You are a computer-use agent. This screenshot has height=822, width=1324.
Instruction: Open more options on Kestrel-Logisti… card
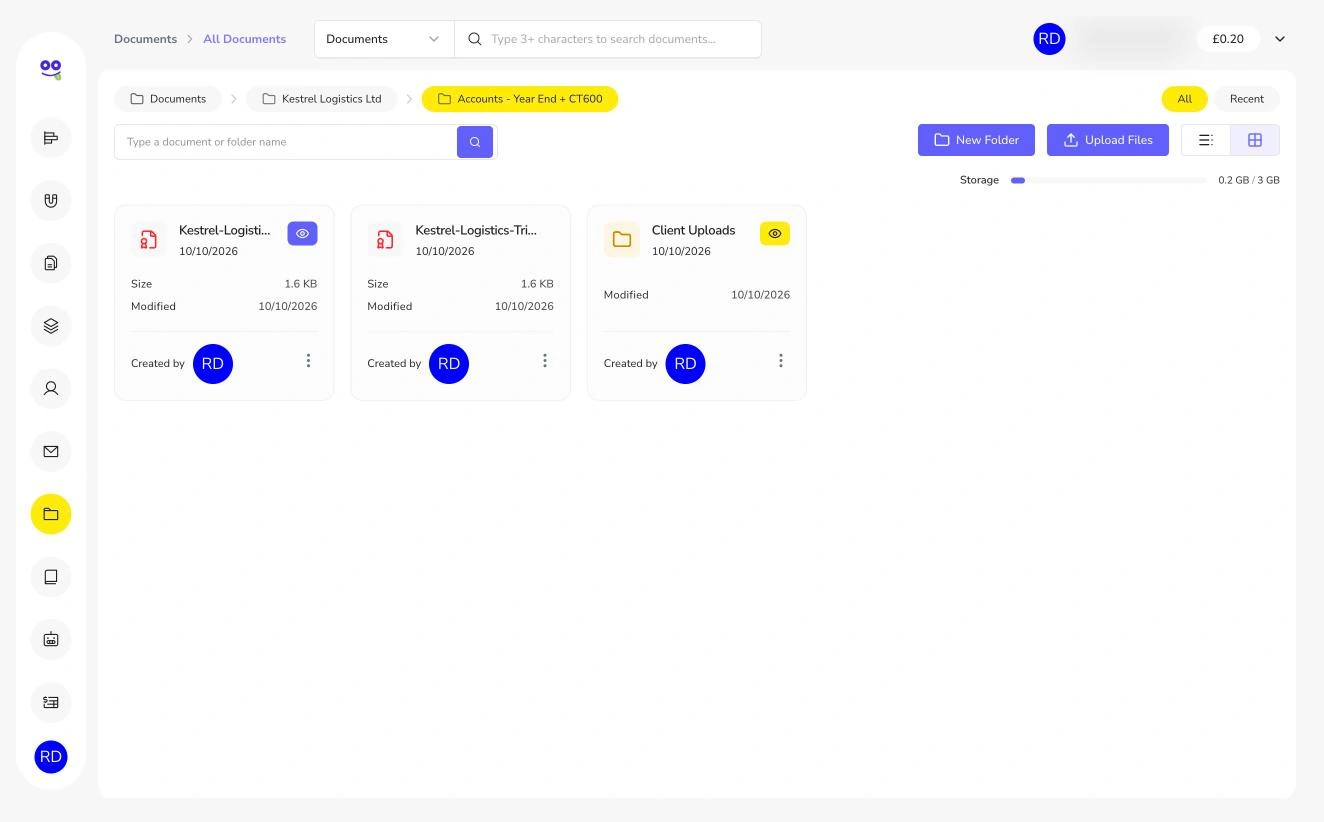[308, 361]
